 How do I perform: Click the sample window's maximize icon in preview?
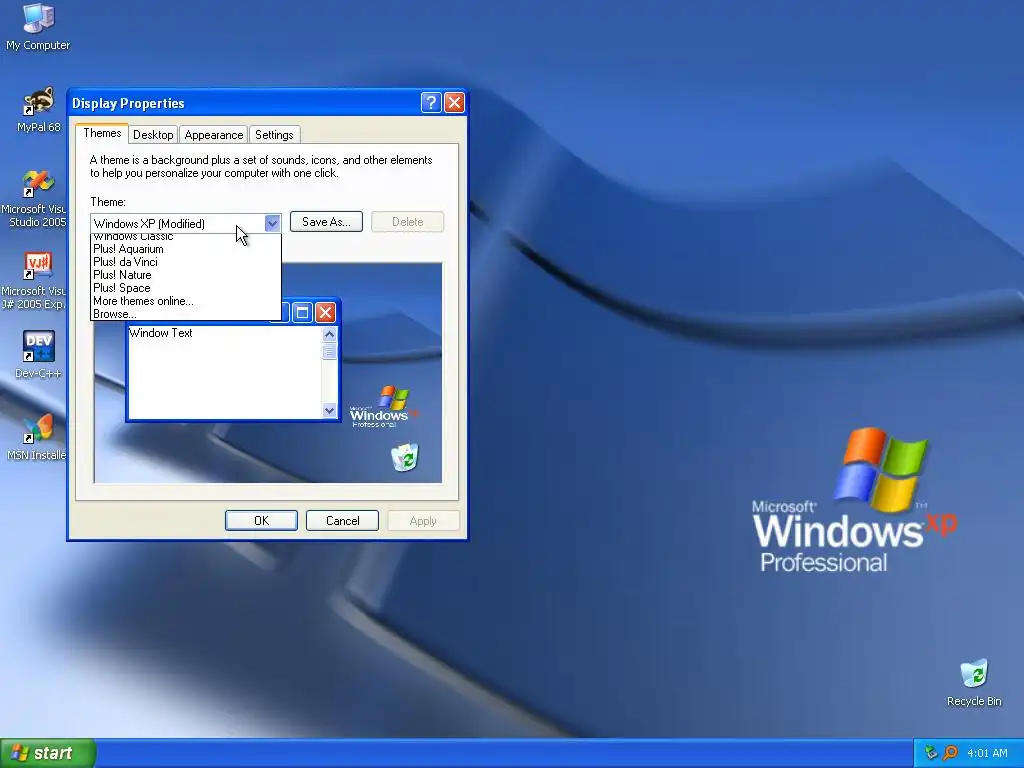click(x=302, y=312)
